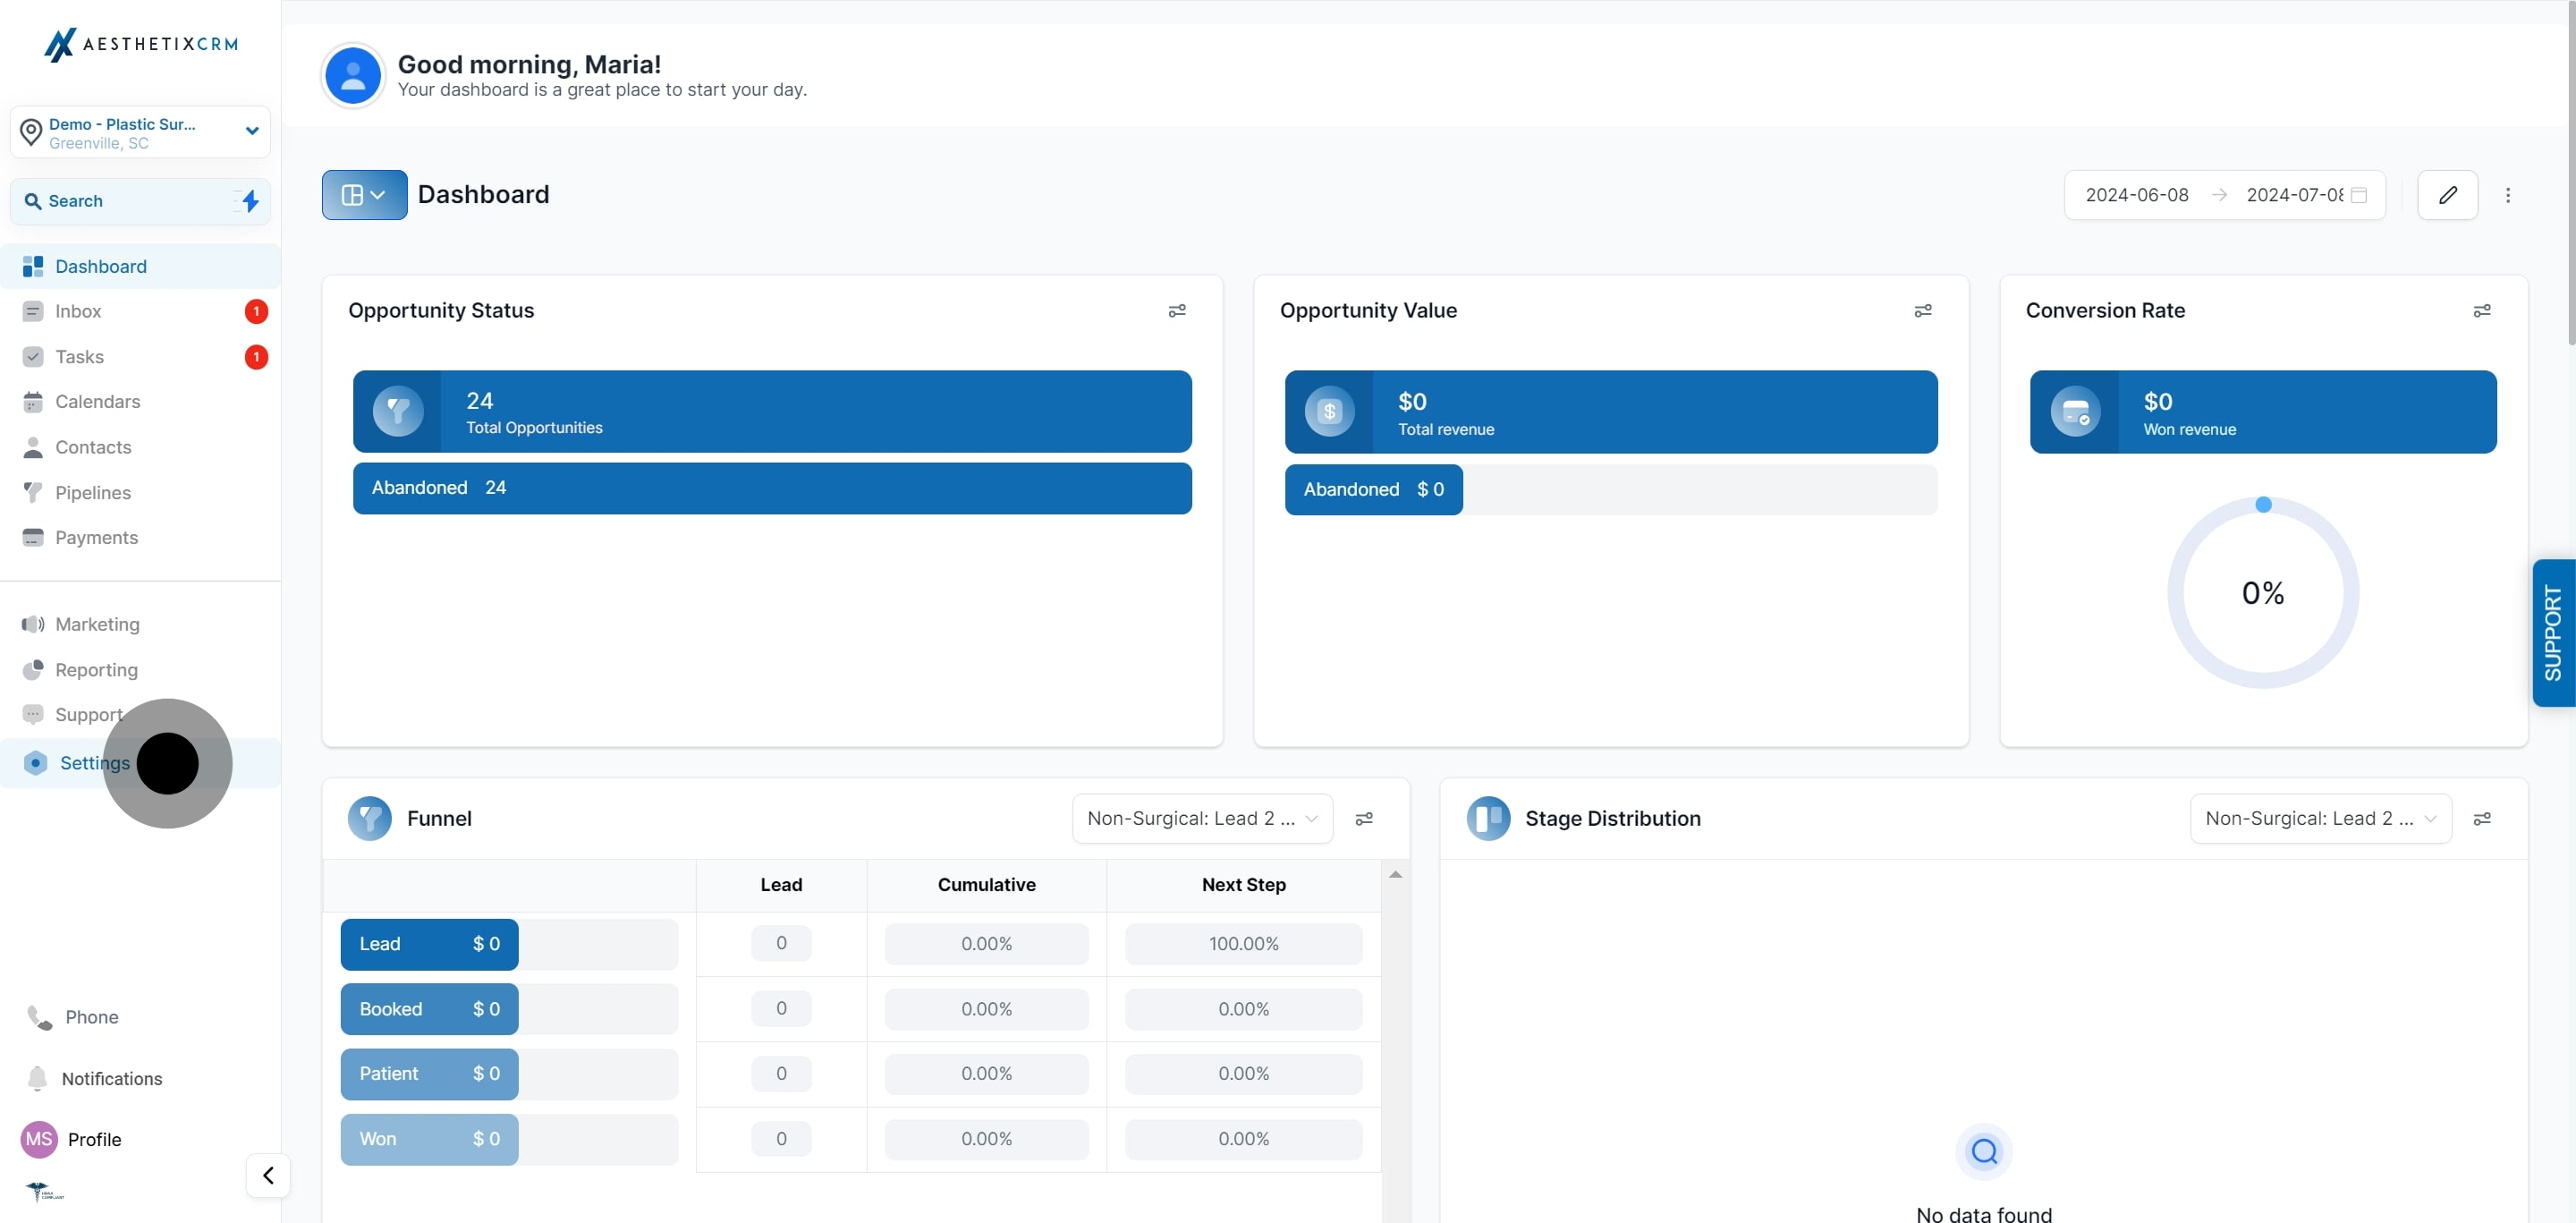Click the start date 2024-06-08 field
This screenshot has width=2576, height=1223.
point(2136,195)
